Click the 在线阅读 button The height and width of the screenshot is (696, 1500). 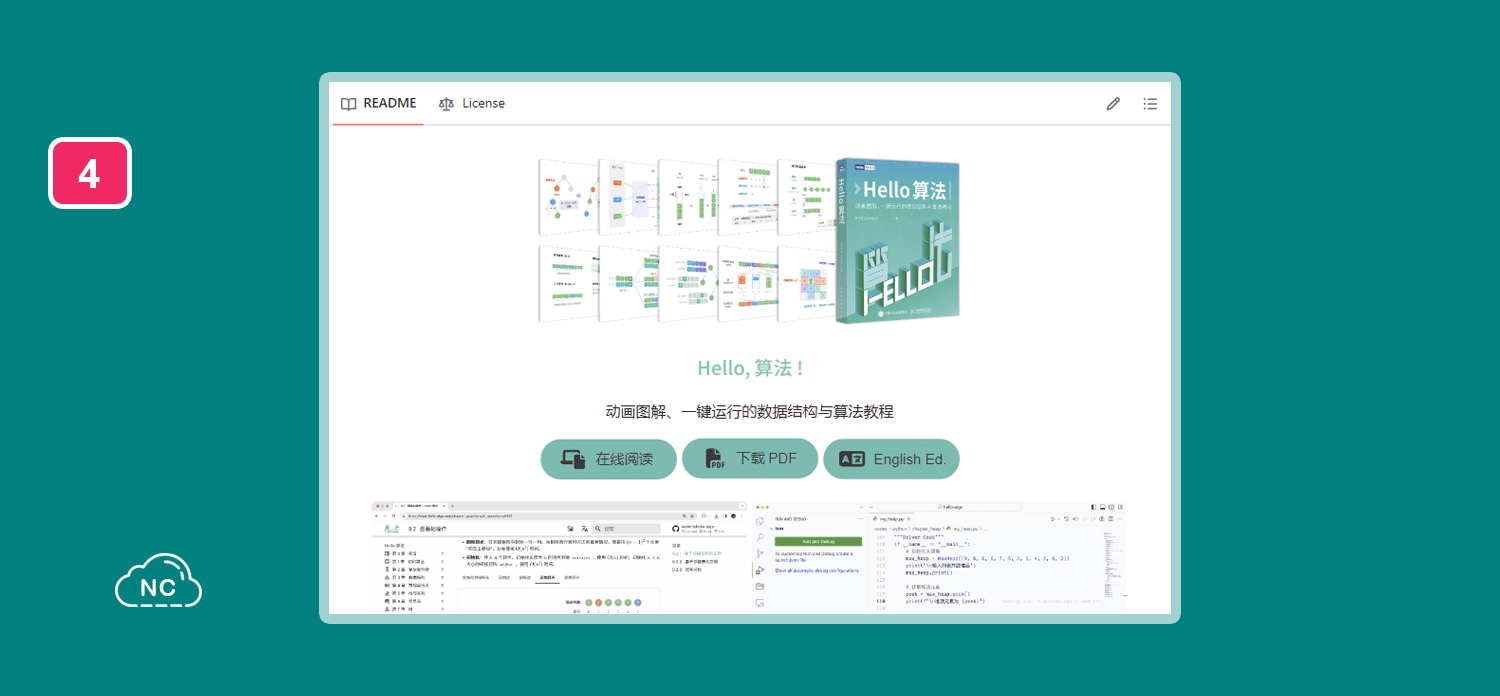coord(608,459)
